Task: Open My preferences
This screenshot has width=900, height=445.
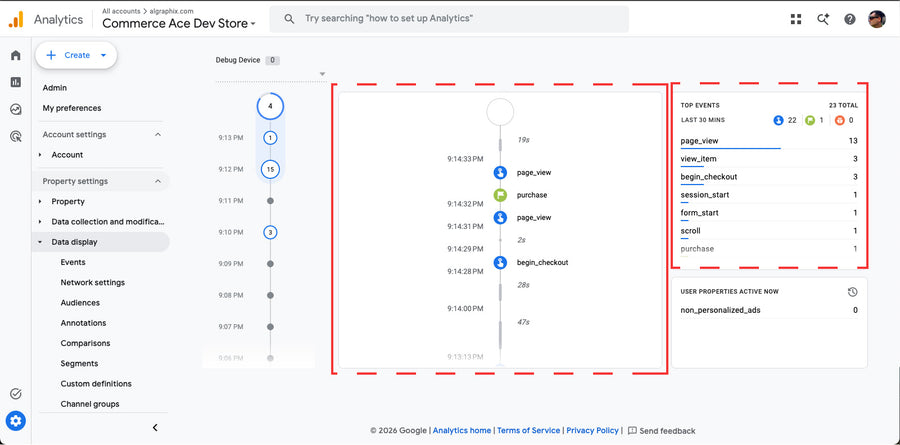Action: tap(72, 108)
